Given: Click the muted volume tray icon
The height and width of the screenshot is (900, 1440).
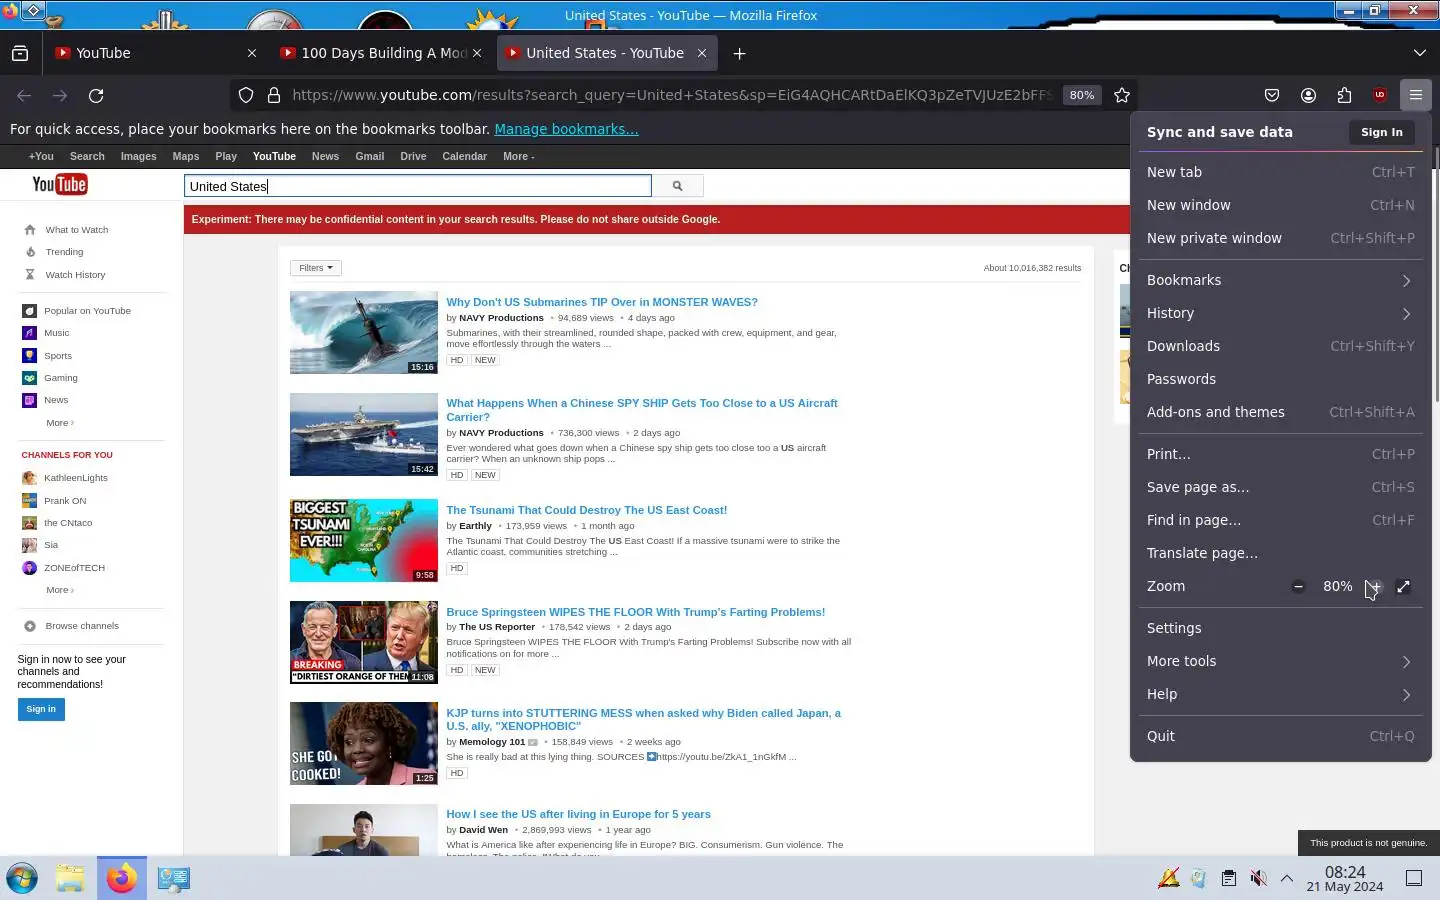Looking at the screenshot, I should (1258, 878).
